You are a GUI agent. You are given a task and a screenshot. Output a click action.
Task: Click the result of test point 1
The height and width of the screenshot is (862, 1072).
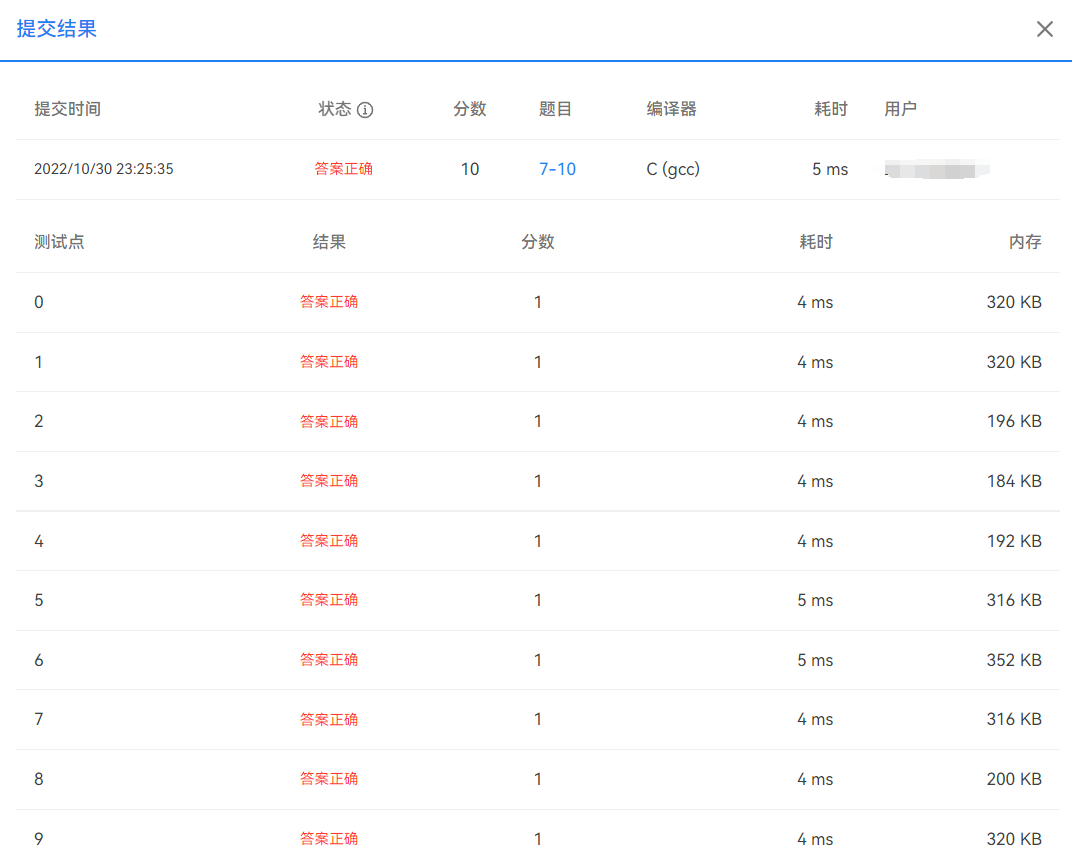329,362
